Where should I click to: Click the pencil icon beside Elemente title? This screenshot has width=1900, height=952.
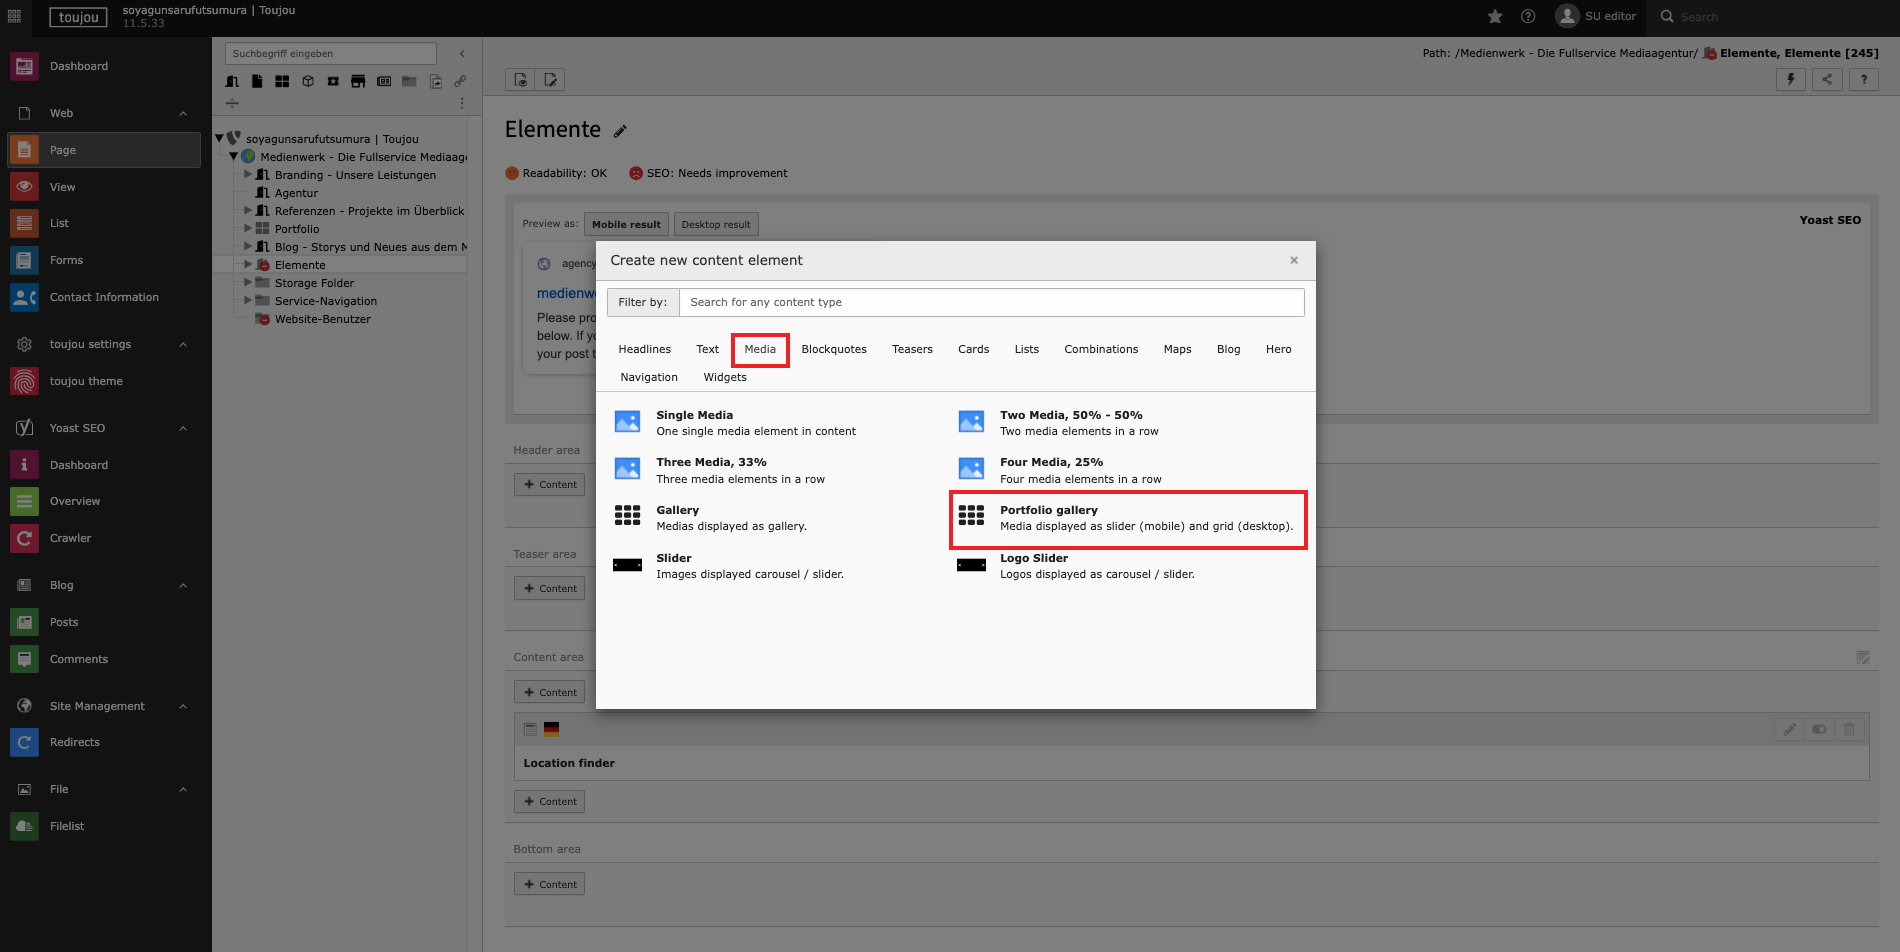pos(620,131)
